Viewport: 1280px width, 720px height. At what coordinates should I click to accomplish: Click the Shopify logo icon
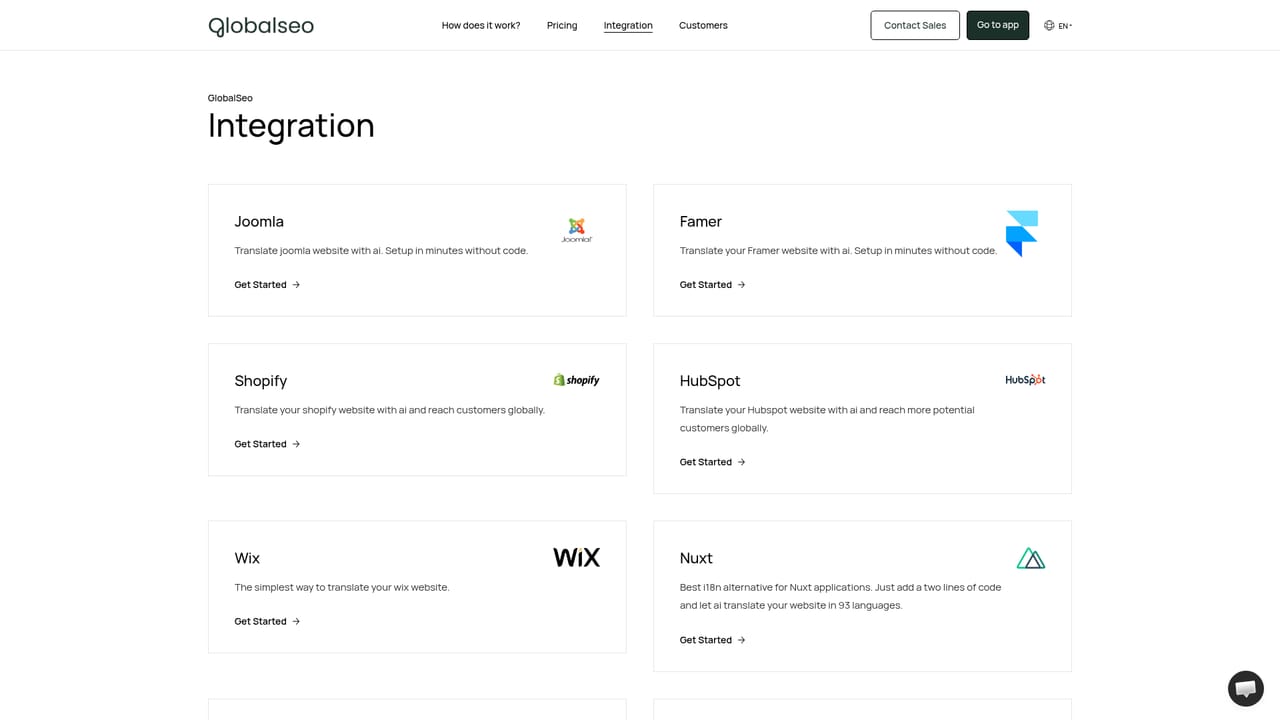click(x=577, y=380)
